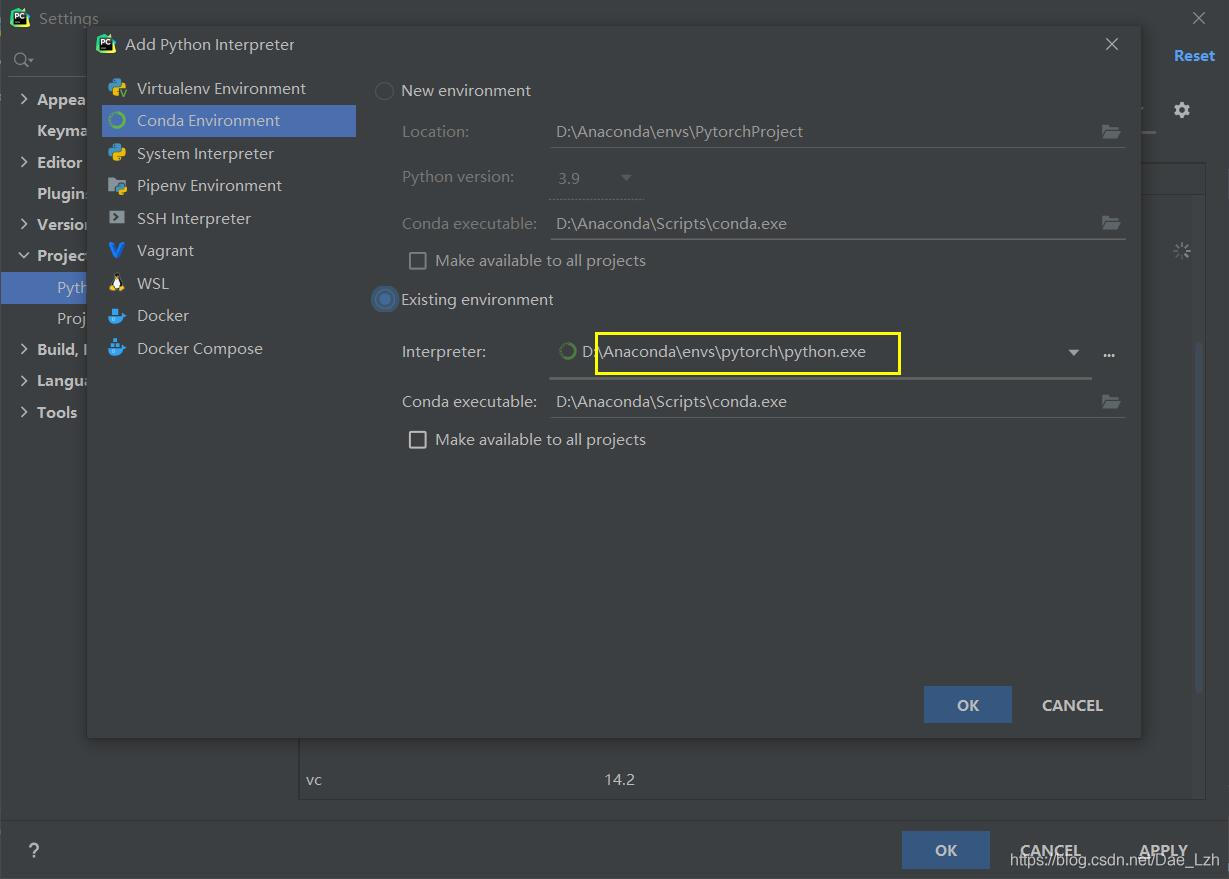Image resolution: width=1229 pixels, height=879 pixels.
Task: Open settings gear icon in interpreter panel
Action: 1182,110
